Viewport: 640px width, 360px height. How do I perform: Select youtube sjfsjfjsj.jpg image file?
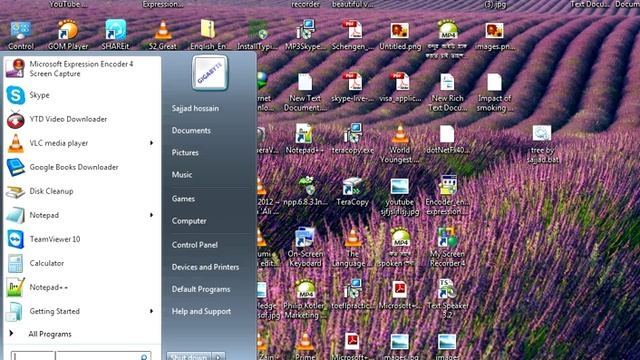click(x=400, y=196)
